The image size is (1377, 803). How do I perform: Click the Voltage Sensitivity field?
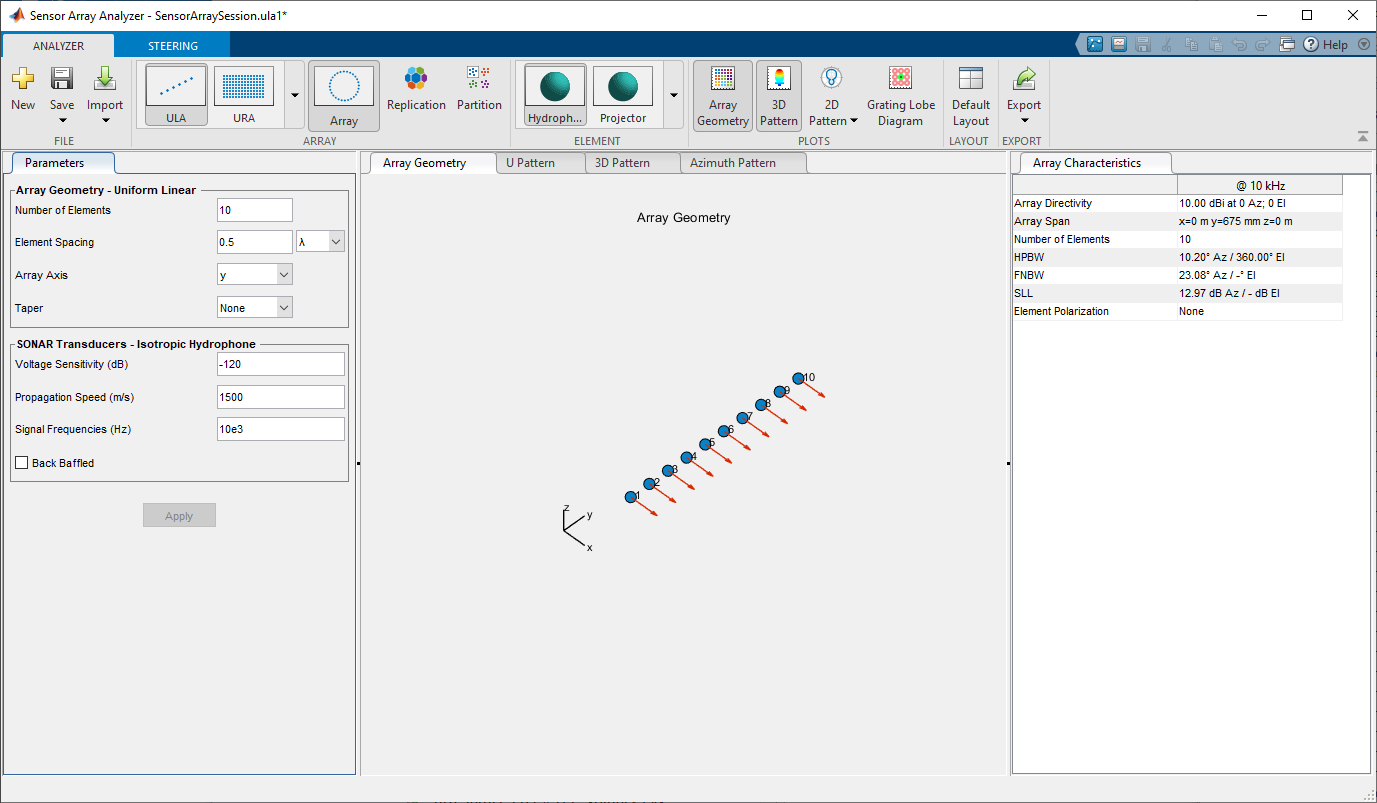point(281,364)
